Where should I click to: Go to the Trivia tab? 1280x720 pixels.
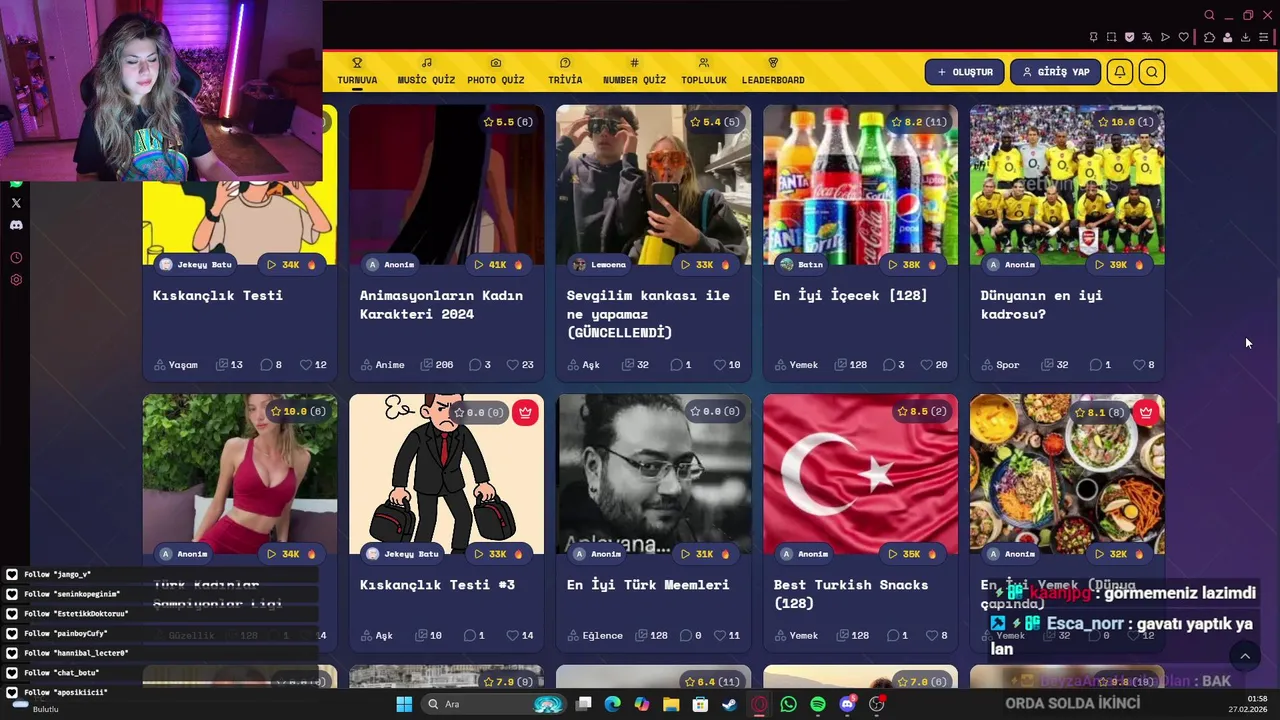[565, 71]
